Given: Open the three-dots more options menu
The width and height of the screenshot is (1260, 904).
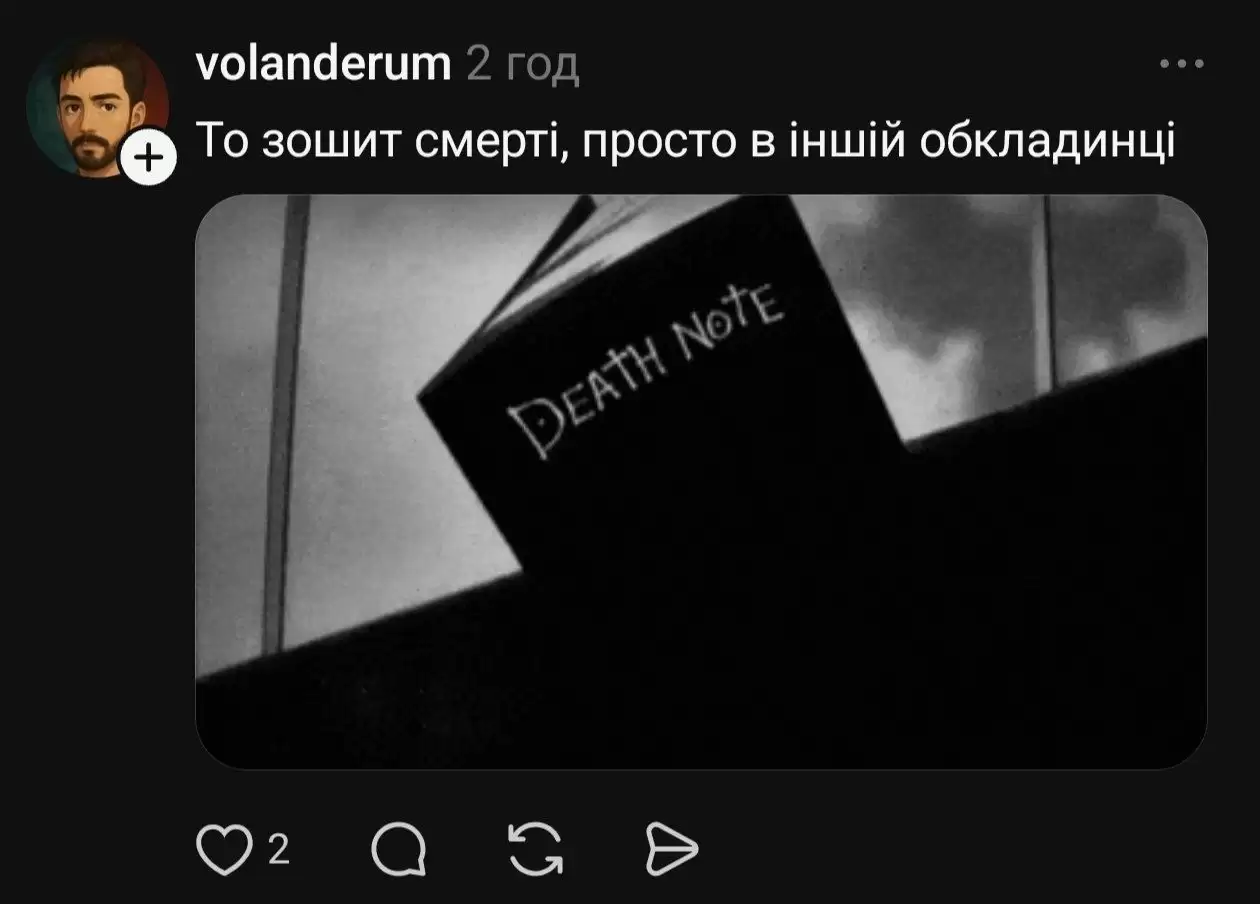Looking at the screenshot, I should 1182,64.
